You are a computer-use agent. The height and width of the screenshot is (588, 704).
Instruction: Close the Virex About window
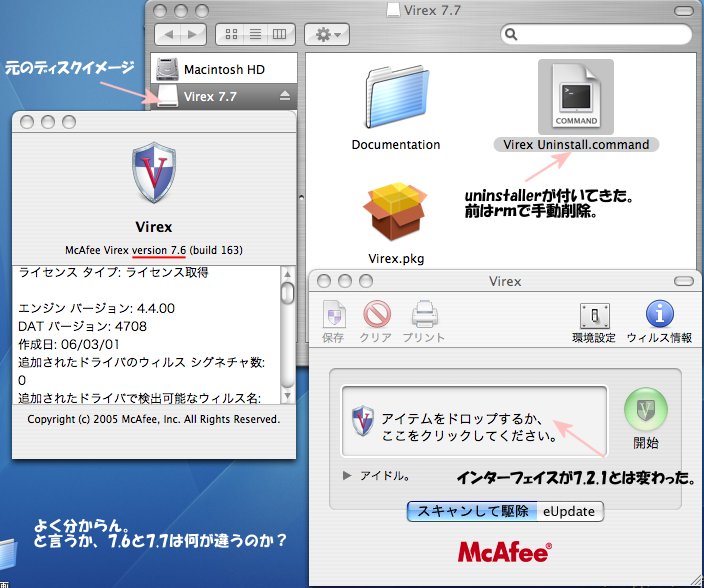(27, 122)
